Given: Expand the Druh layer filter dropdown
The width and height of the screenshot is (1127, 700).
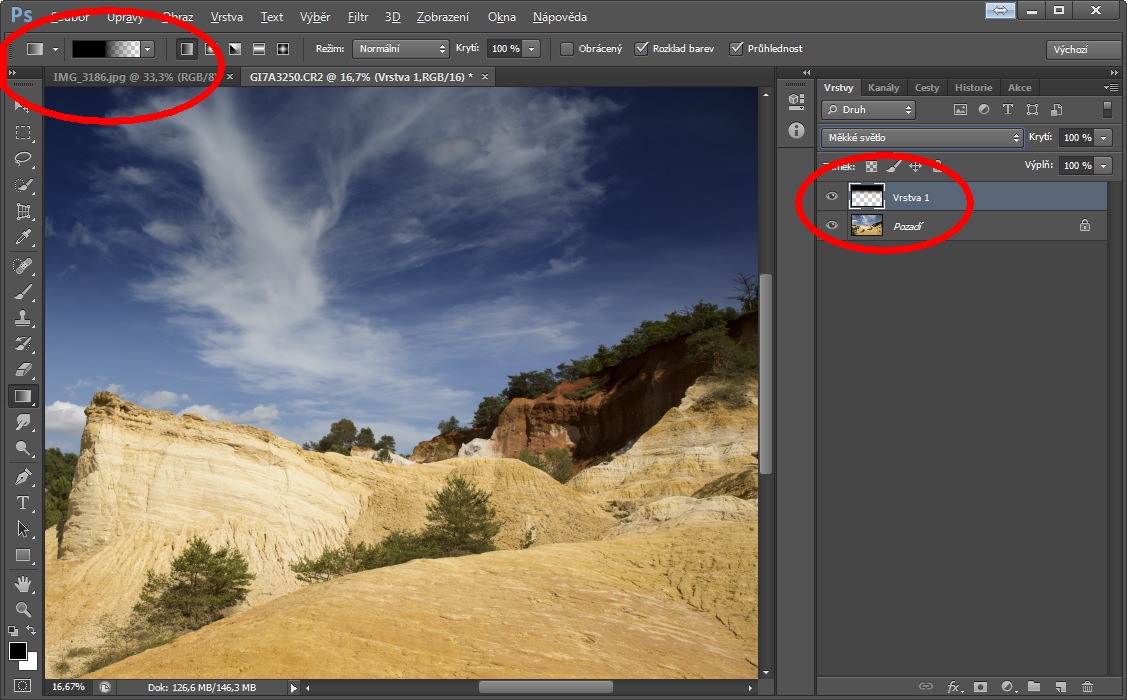Looking at the screenshot, I should tap(868, 110).
